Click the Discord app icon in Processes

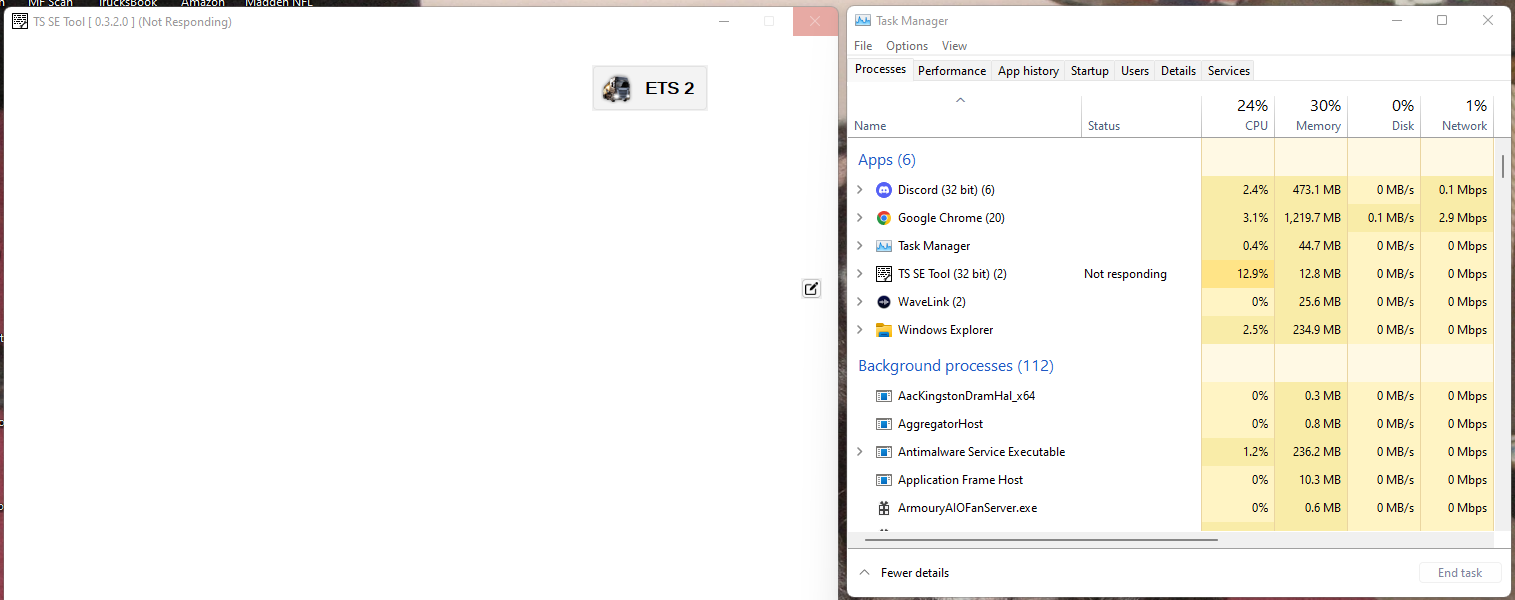pos(883,189)
